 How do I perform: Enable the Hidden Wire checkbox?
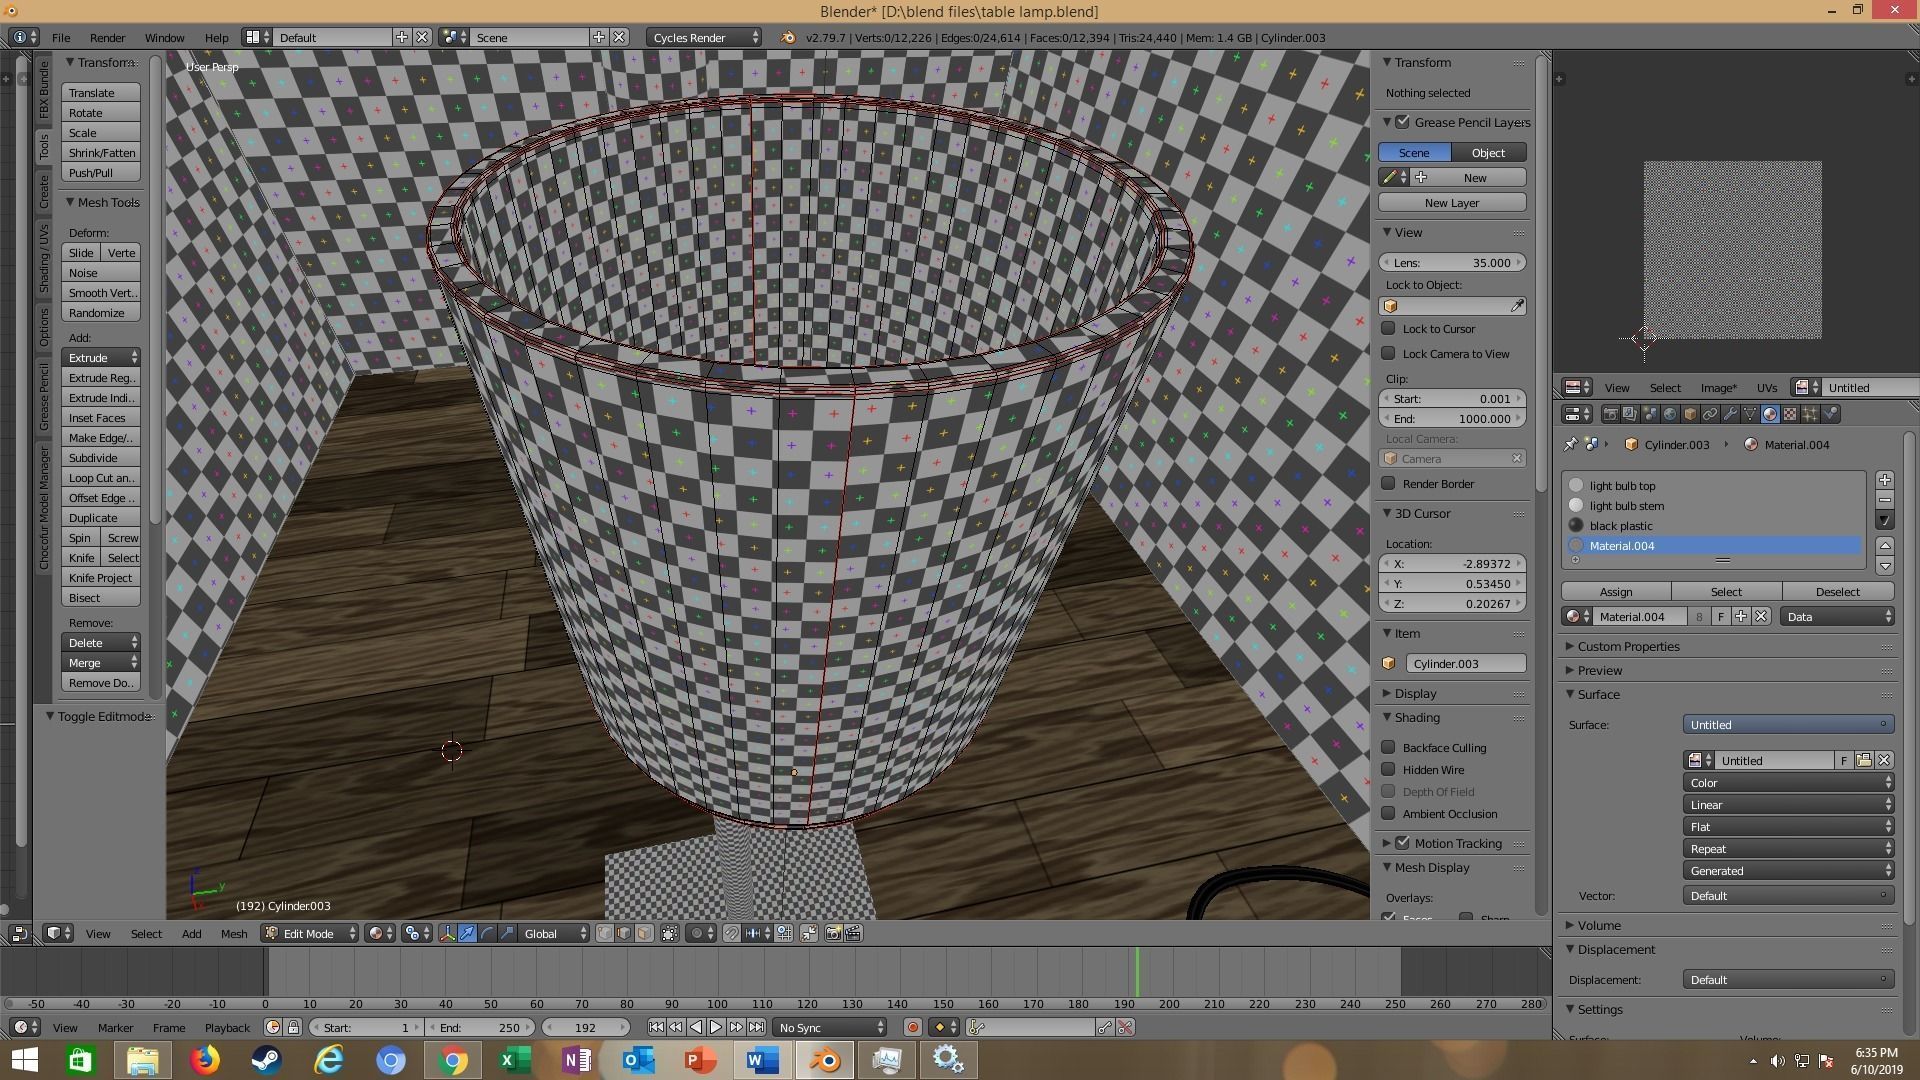1388,769
